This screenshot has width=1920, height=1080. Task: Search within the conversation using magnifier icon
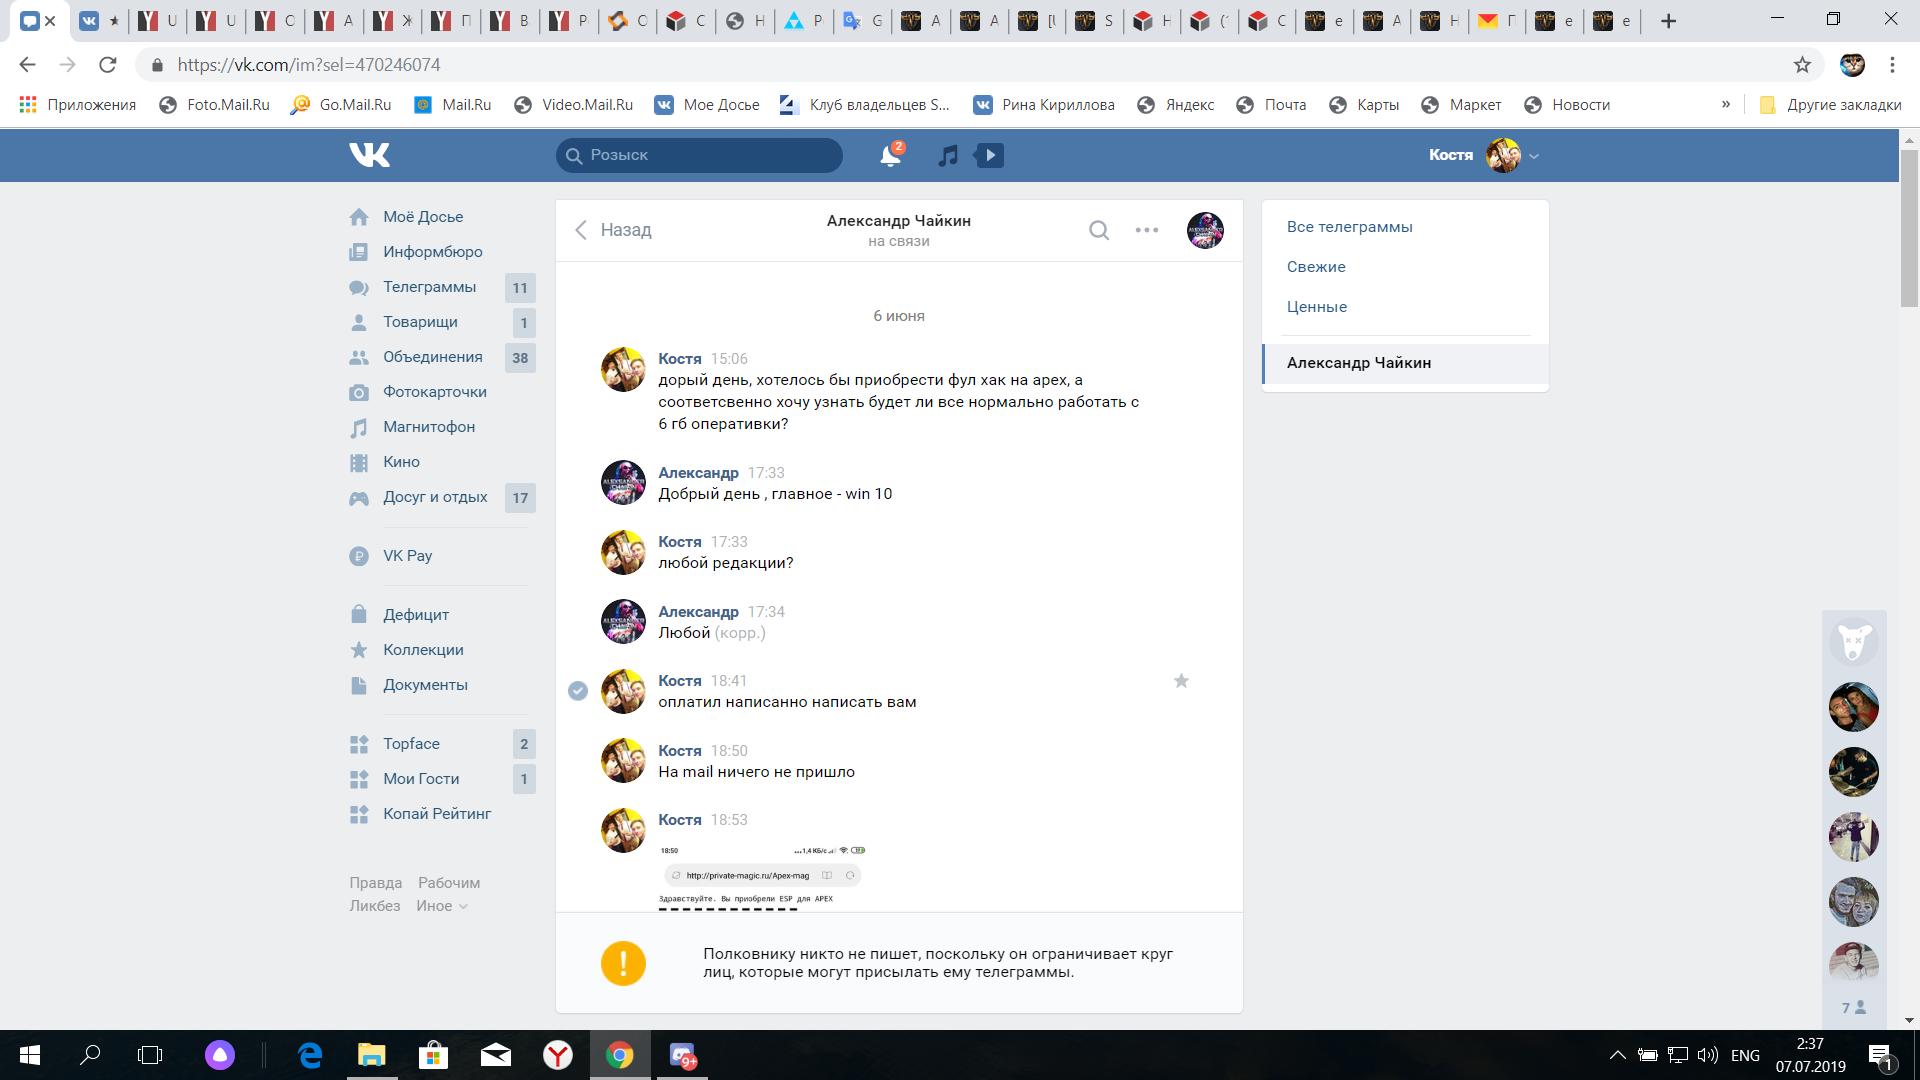[x=1098, y=230]
